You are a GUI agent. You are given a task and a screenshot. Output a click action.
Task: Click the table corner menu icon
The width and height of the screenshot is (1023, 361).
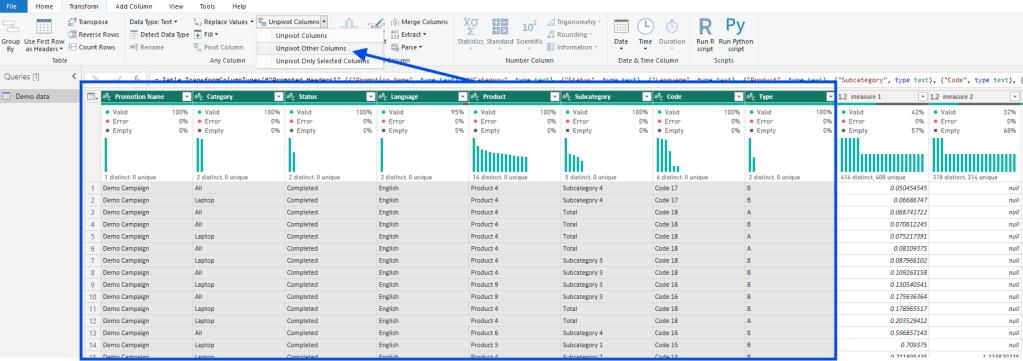point(92,97)
